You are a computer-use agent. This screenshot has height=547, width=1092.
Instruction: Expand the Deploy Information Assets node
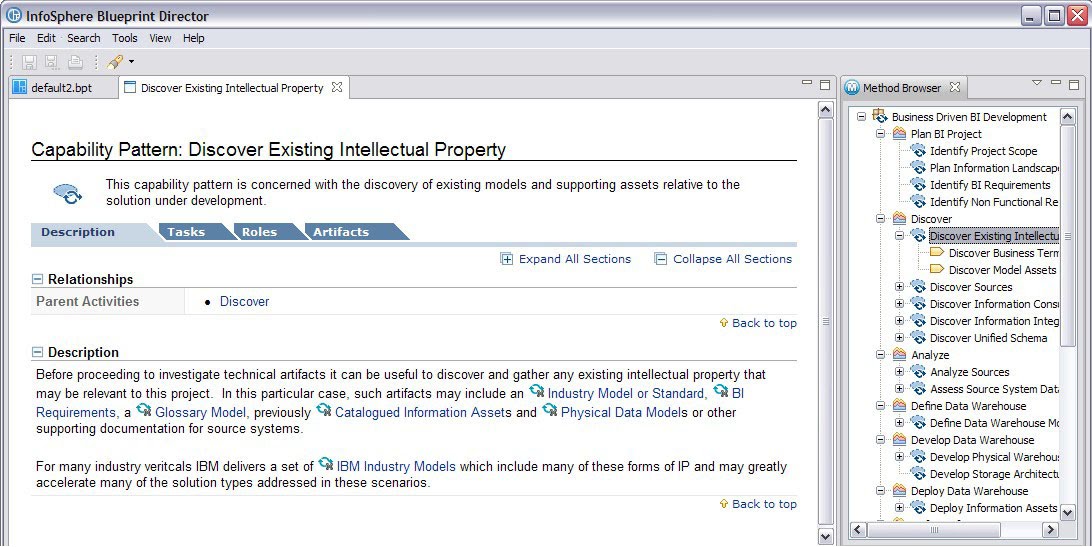pyautogui.click(x=900, y=507)
